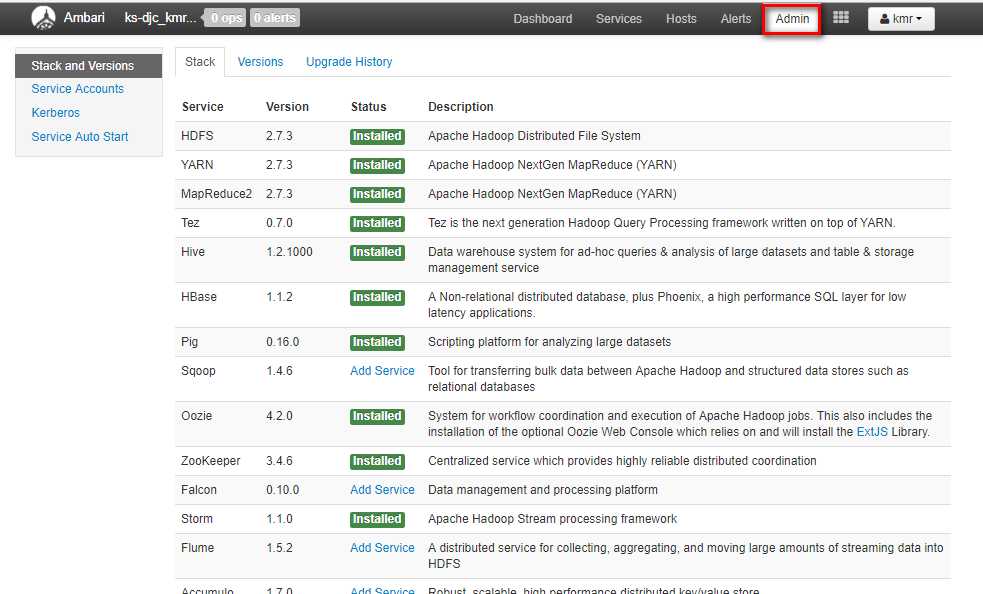Open the ExtJS library link
The image size is (983, 594).
point(872,432)
